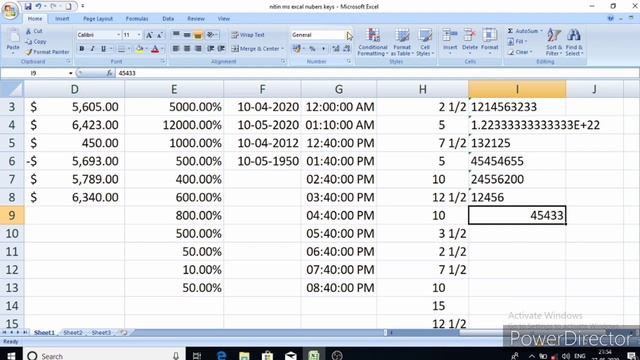Open Format as Table gallery
Image resolution: width=640 pixels, height=360 pixels.
pos(402,42)
